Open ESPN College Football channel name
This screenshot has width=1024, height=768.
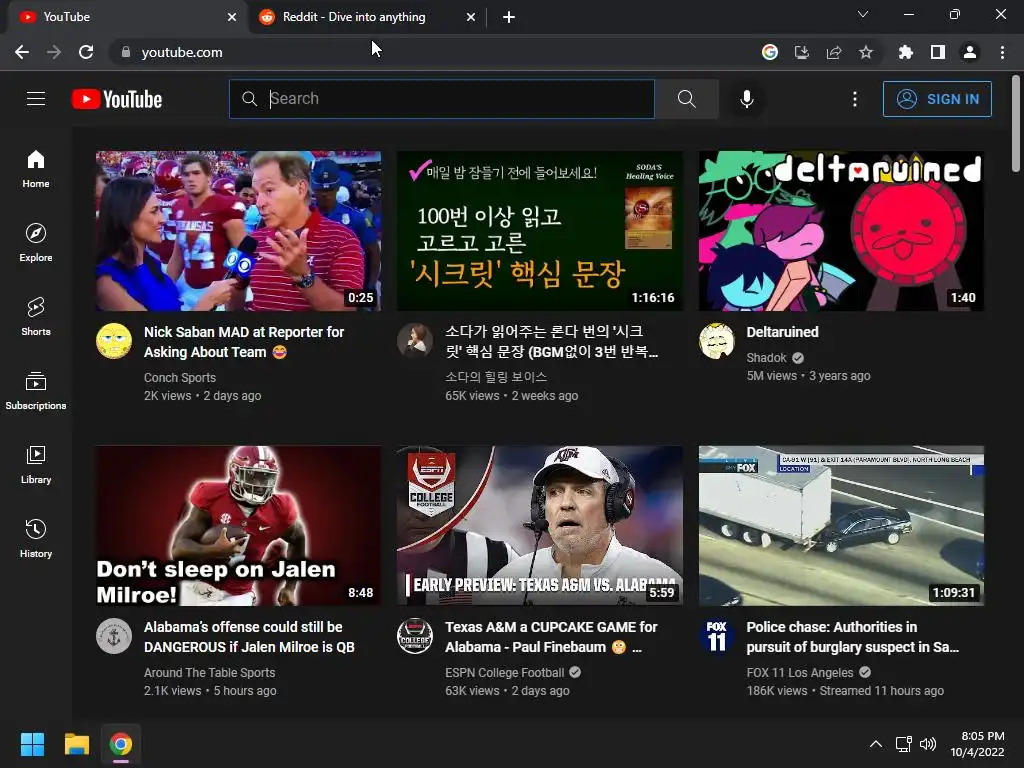[504, 673]
